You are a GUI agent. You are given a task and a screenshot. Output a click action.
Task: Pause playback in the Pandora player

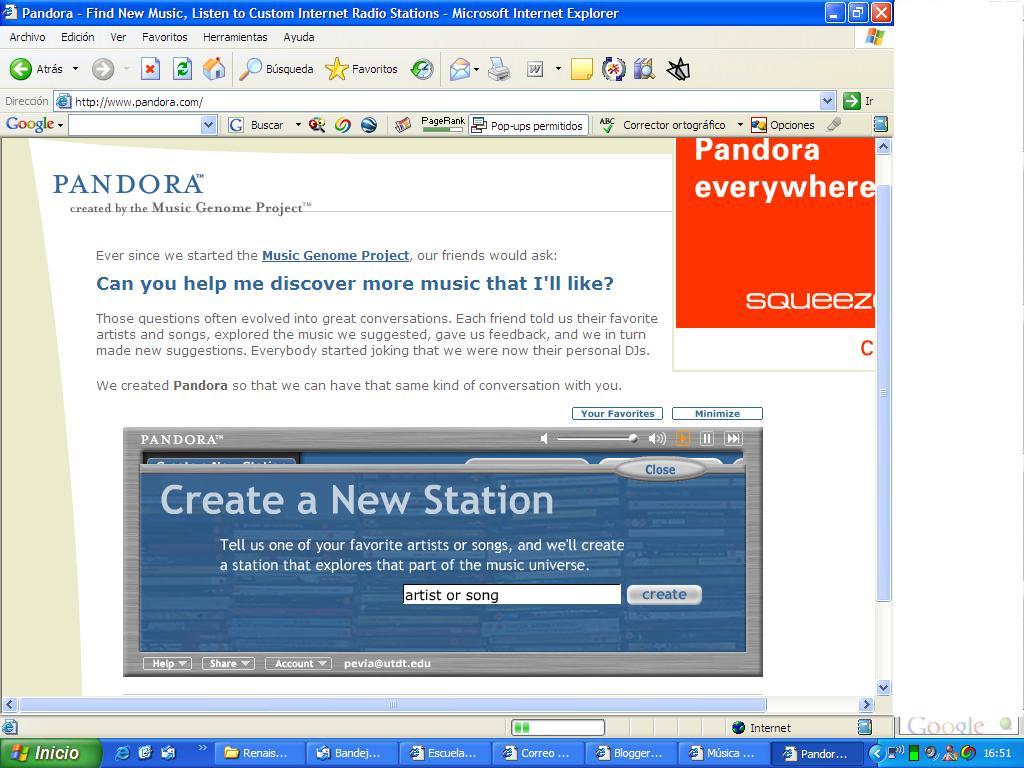[707, 438]
